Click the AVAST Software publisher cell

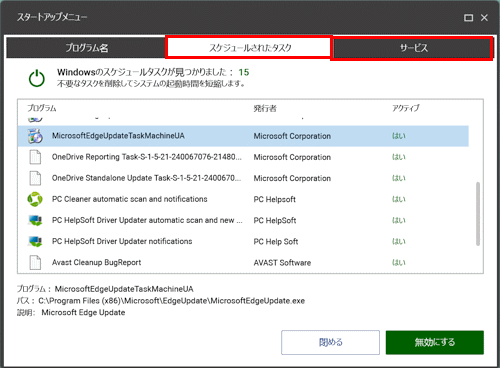pos(282,263)
